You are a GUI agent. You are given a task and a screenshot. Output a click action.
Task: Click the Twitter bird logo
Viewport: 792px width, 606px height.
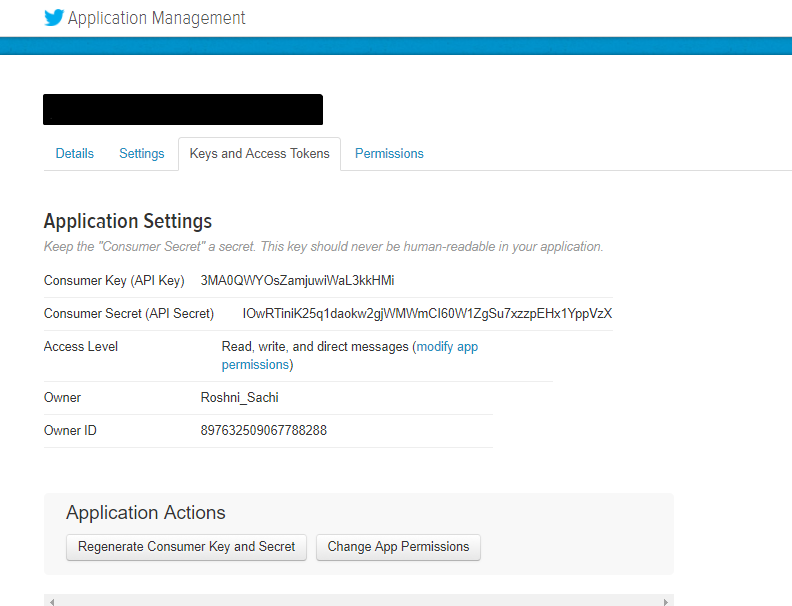coord(54,17)
